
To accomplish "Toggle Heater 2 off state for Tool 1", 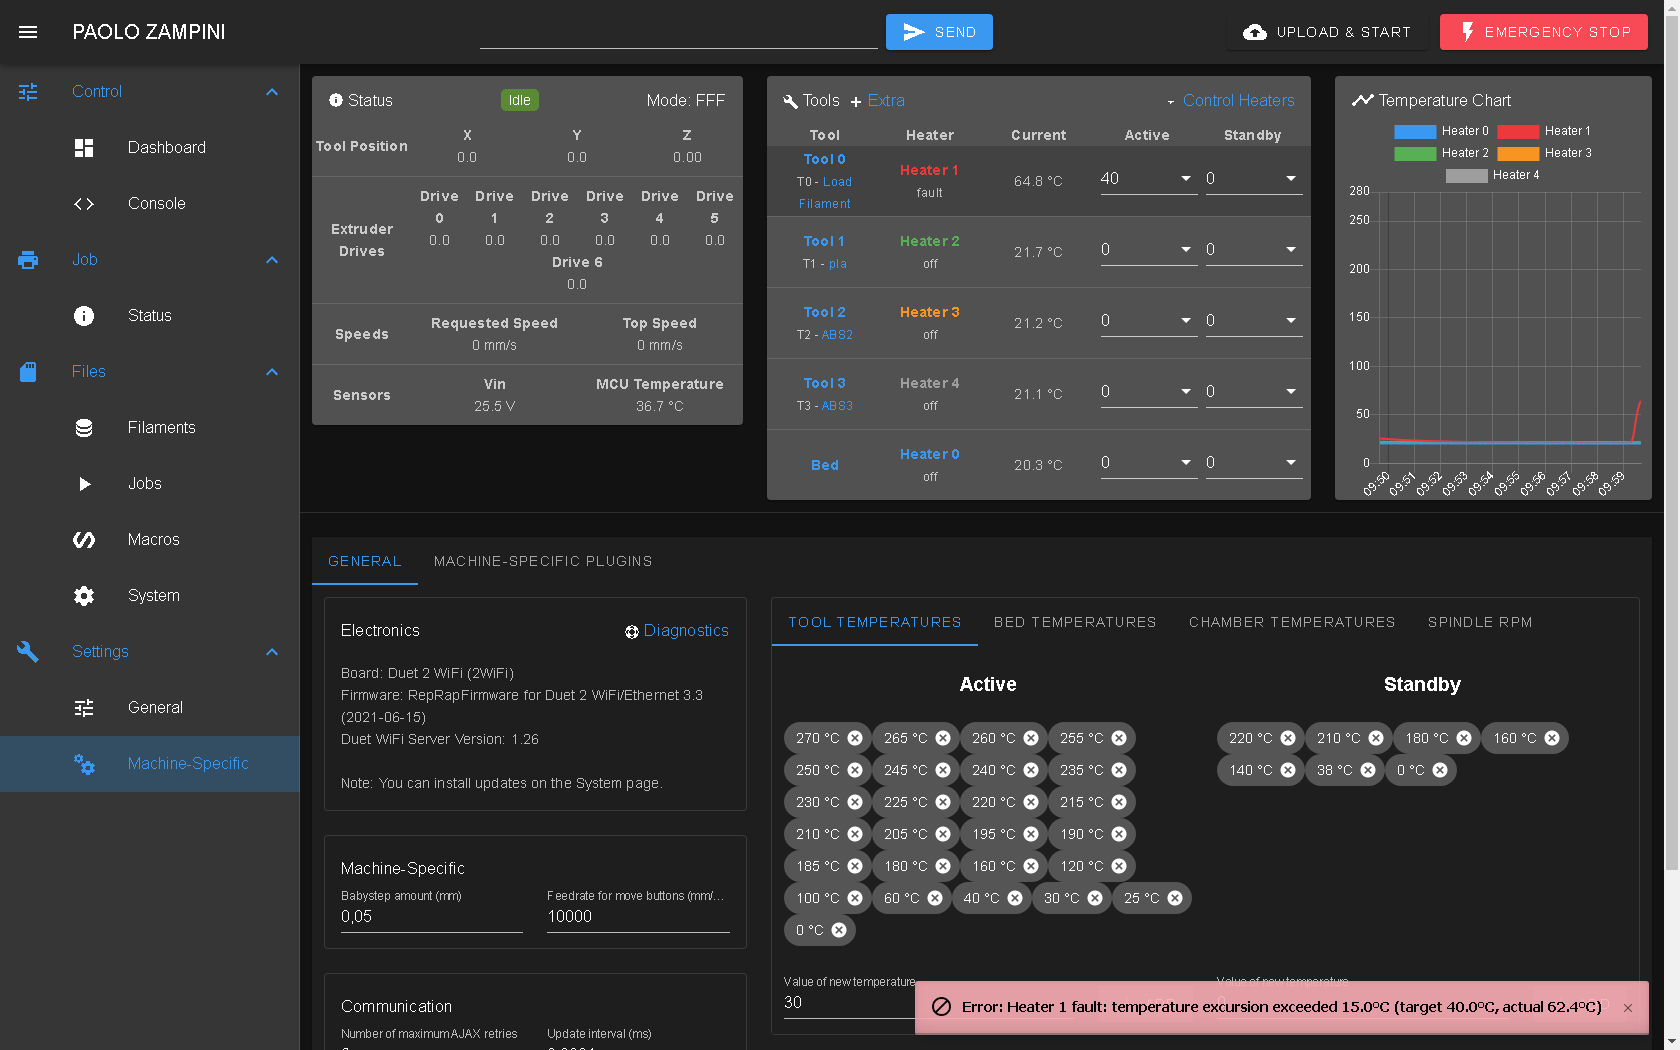I will 929,241.
